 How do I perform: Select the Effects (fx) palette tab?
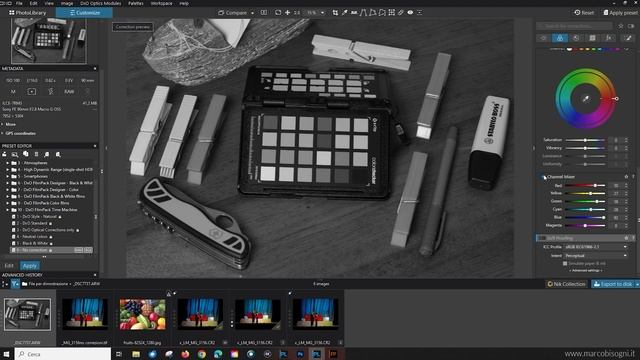(x=609, y=38)
